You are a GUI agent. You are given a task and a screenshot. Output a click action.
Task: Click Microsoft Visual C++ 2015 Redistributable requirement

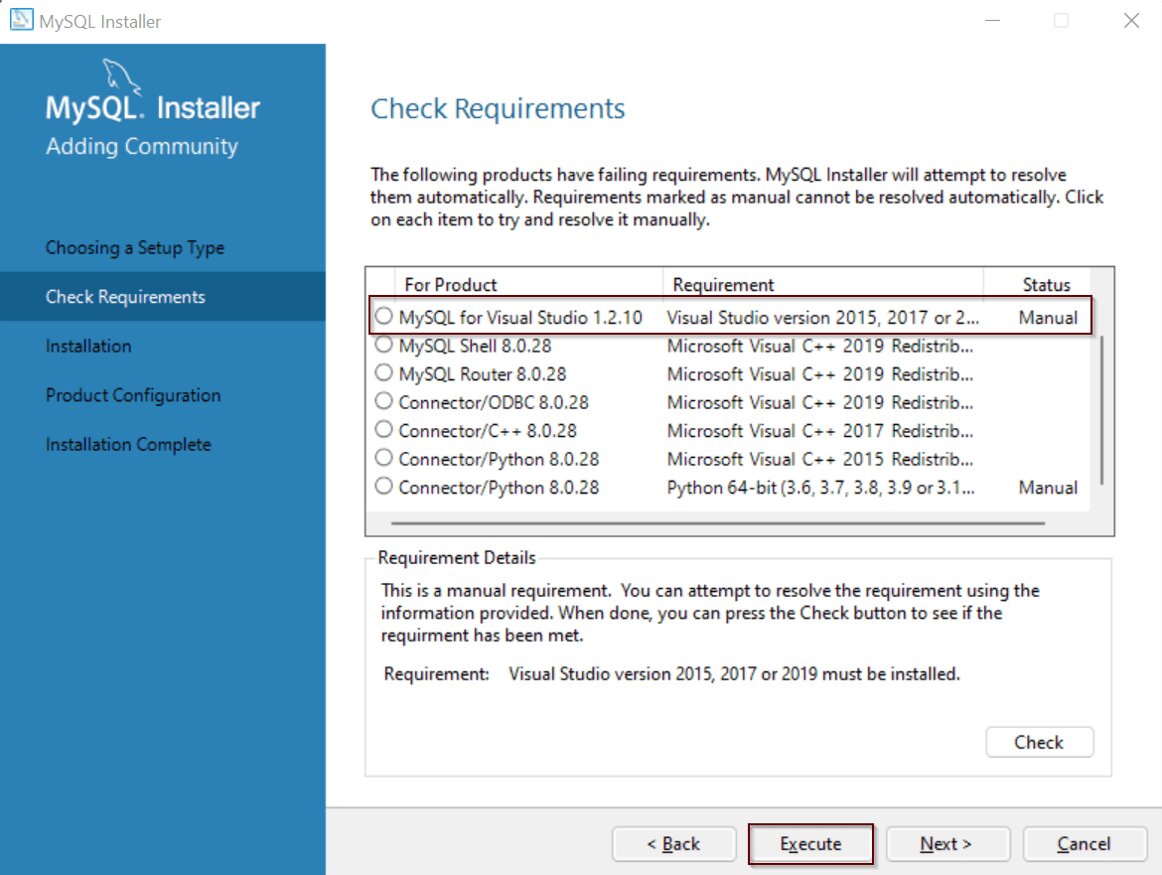coord(820,459)
